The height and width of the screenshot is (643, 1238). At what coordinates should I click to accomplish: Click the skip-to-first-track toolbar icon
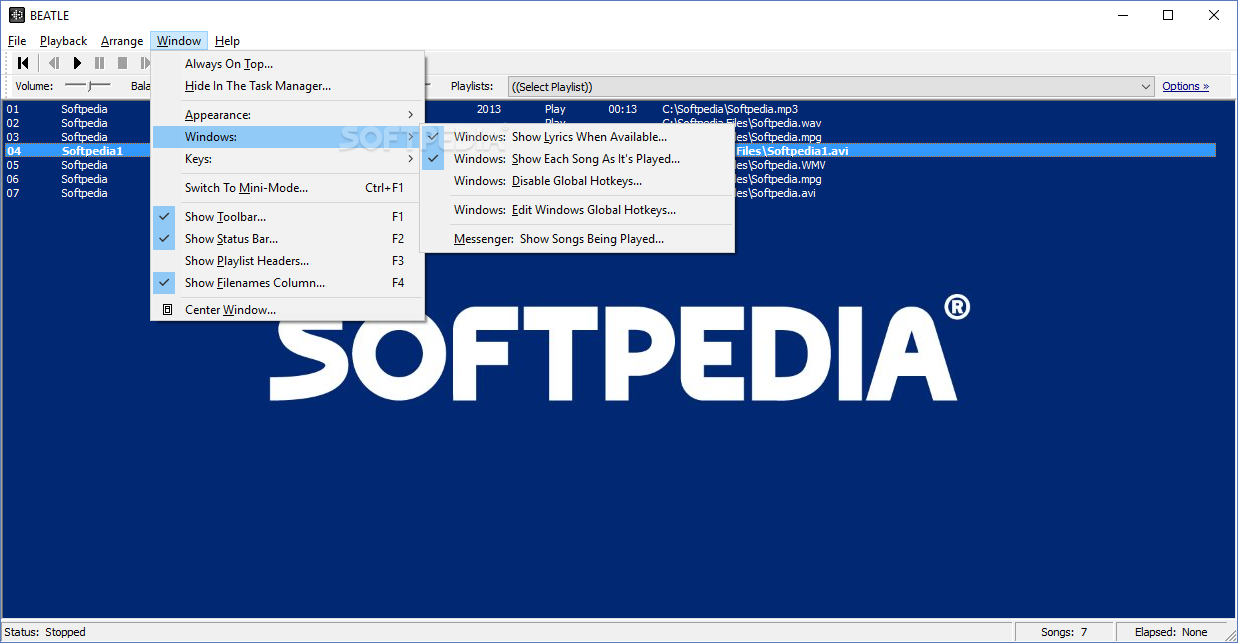23,63
